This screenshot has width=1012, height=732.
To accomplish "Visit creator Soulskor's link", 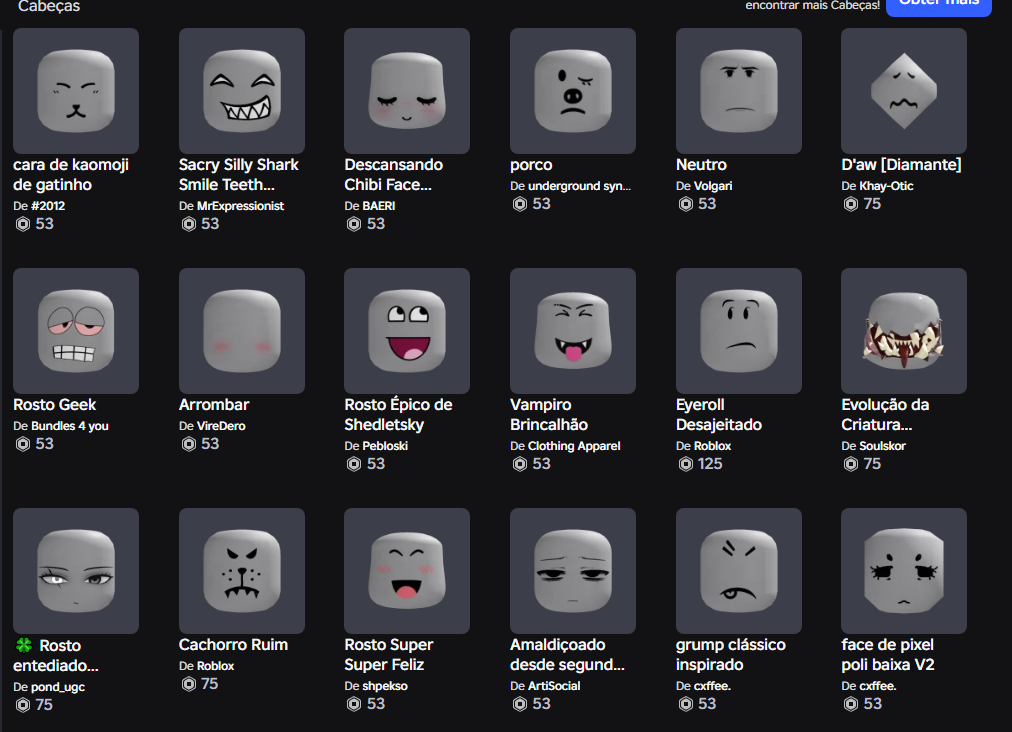I will [x=882, y=446].
